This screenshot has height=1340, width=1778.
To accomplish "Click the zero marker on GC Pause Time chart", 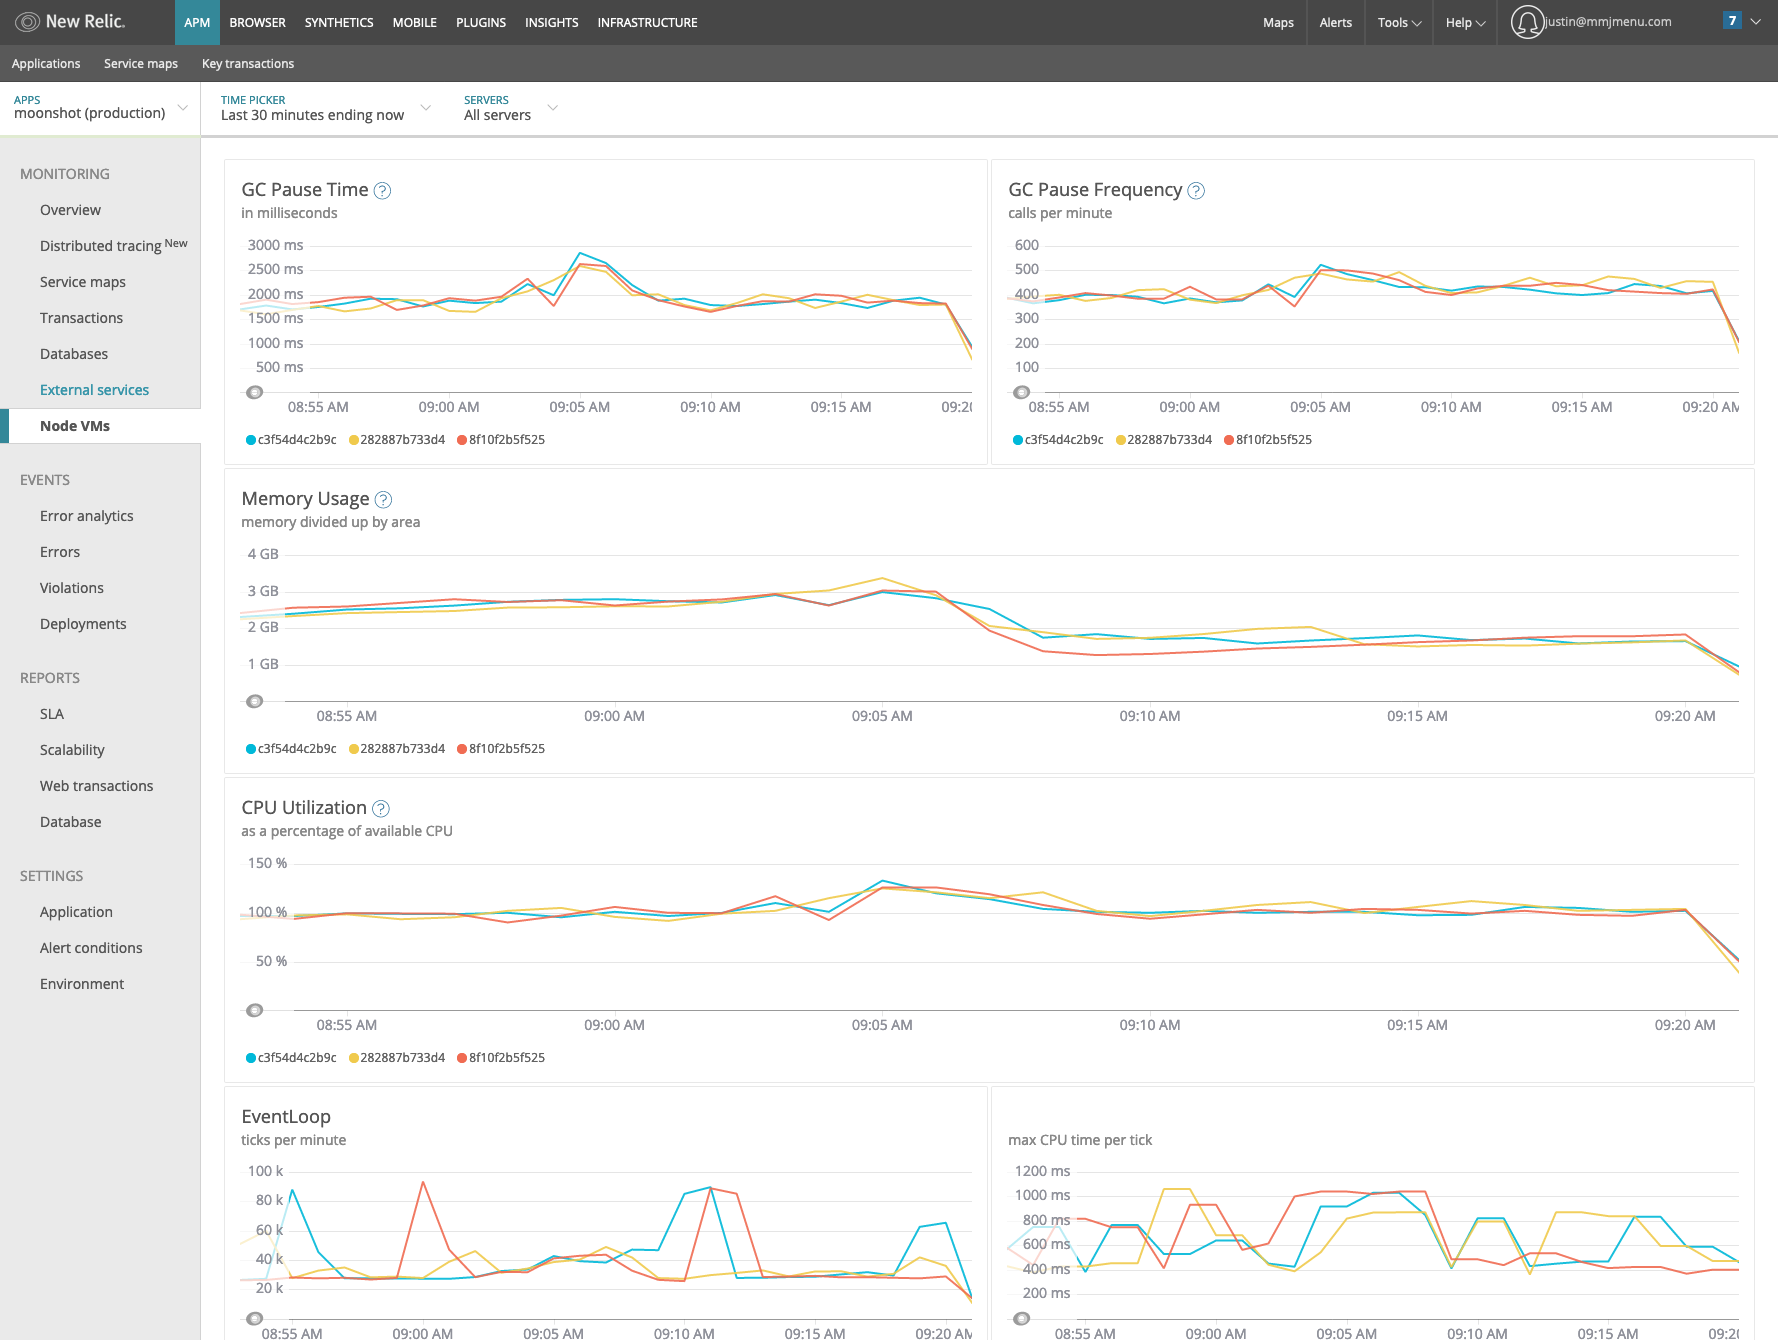I will [x=255, y=392].
